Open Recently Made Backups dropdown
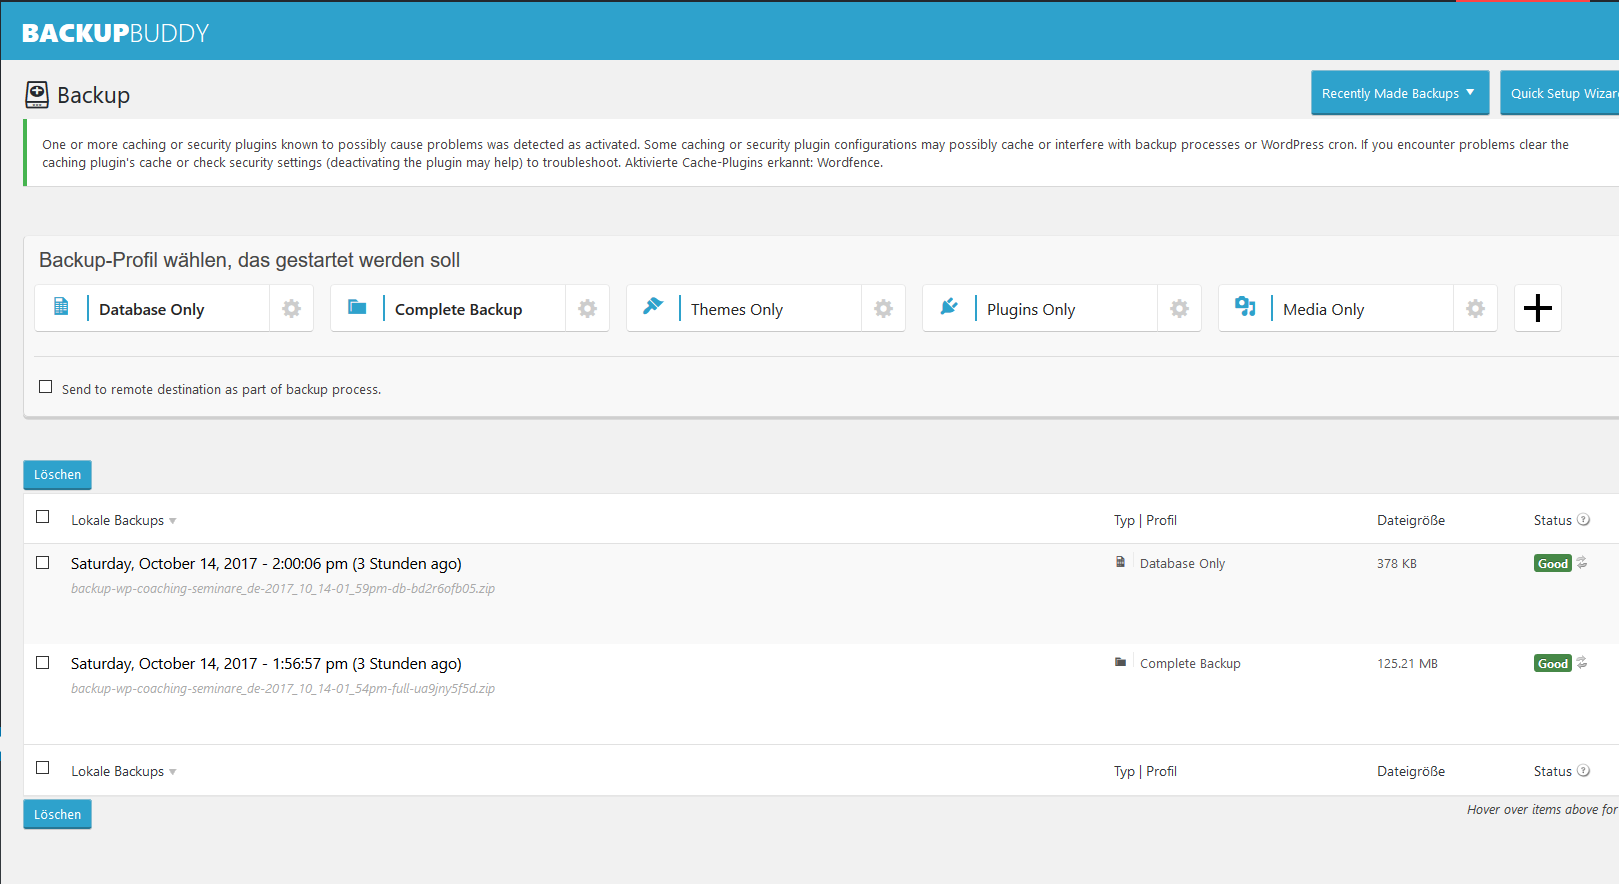This screenshot has width=1619, height=884. point(1400,93)
